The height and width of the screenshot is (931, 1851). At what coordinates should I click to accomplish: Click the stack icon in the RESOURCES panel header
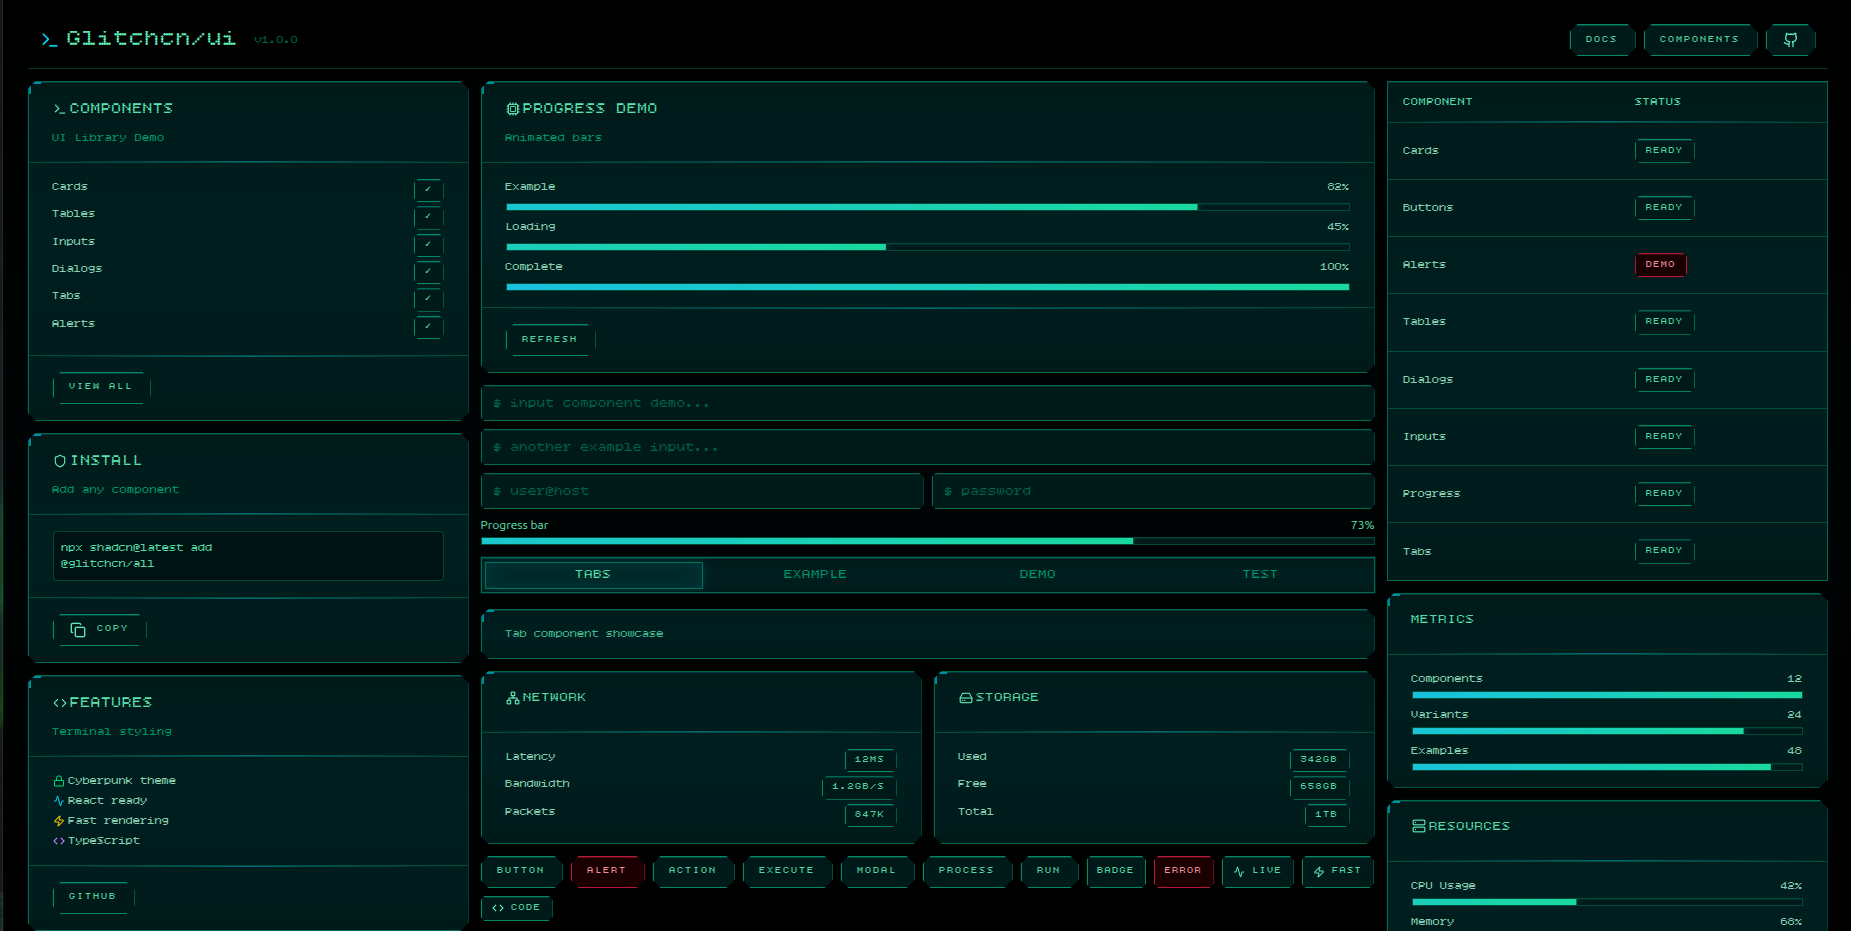(x=1417, y=825)
